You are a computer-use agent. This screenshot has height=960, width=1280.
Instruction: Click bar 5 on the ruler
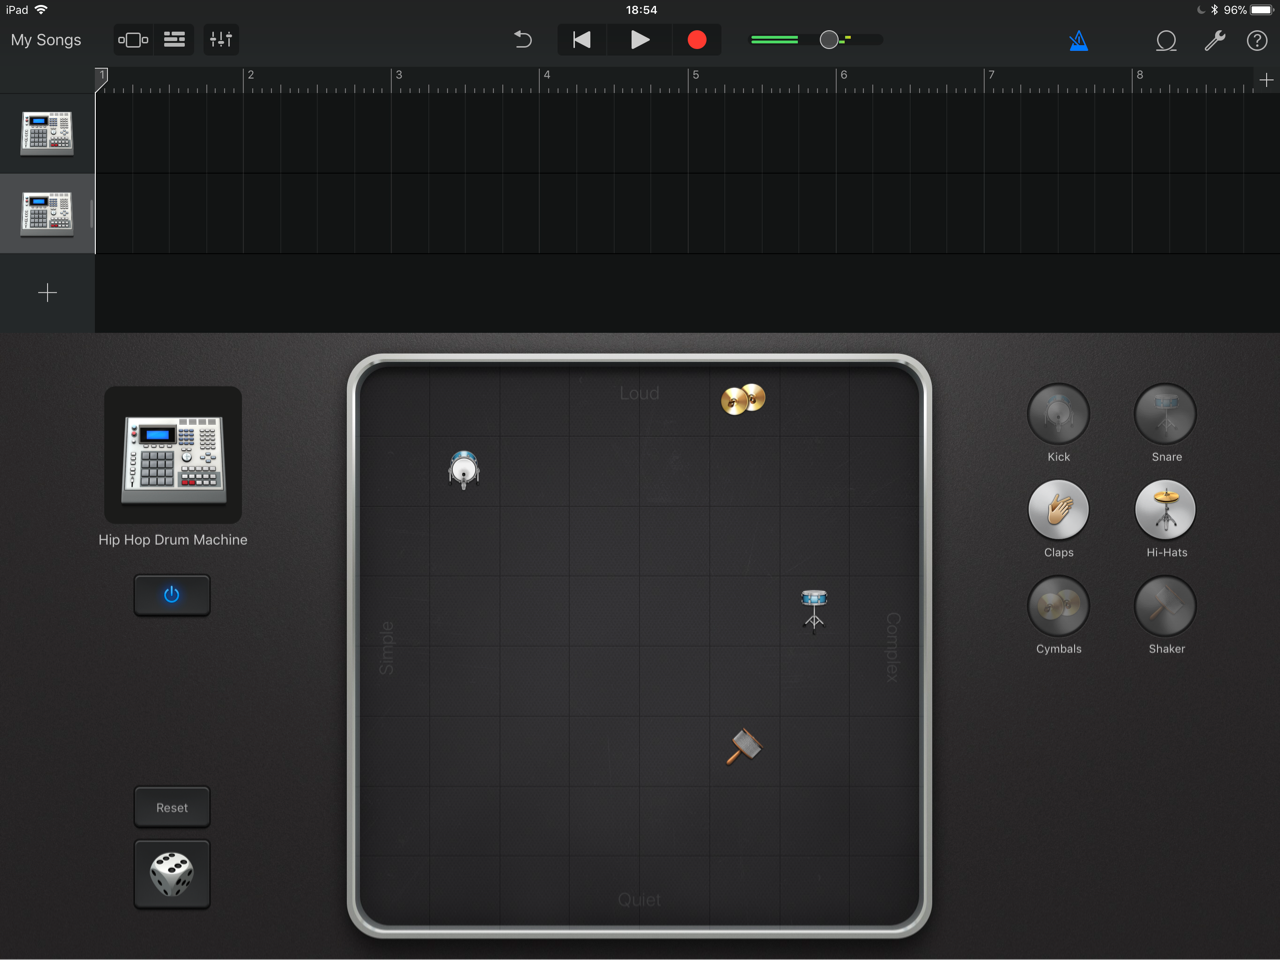point(696,75)
